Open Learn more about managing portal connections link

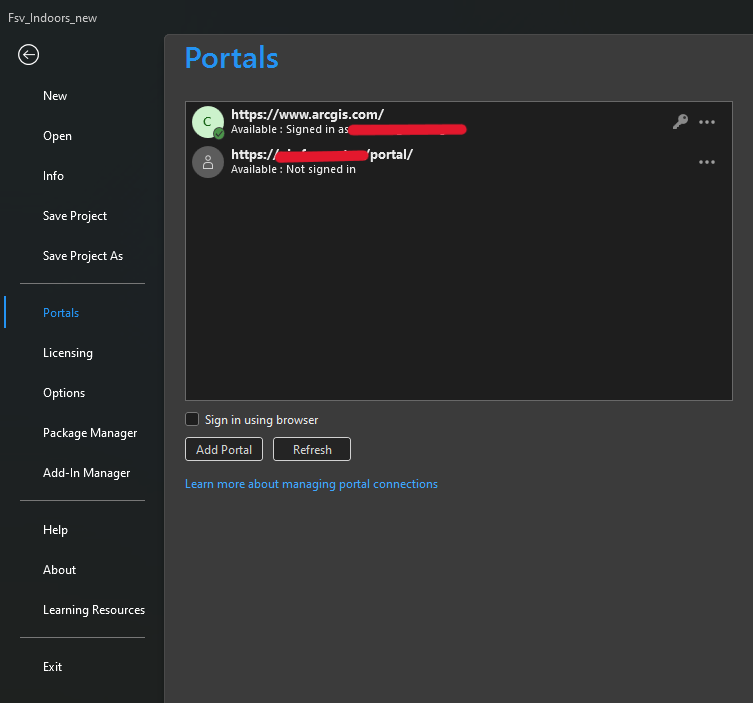coord(311,484)
